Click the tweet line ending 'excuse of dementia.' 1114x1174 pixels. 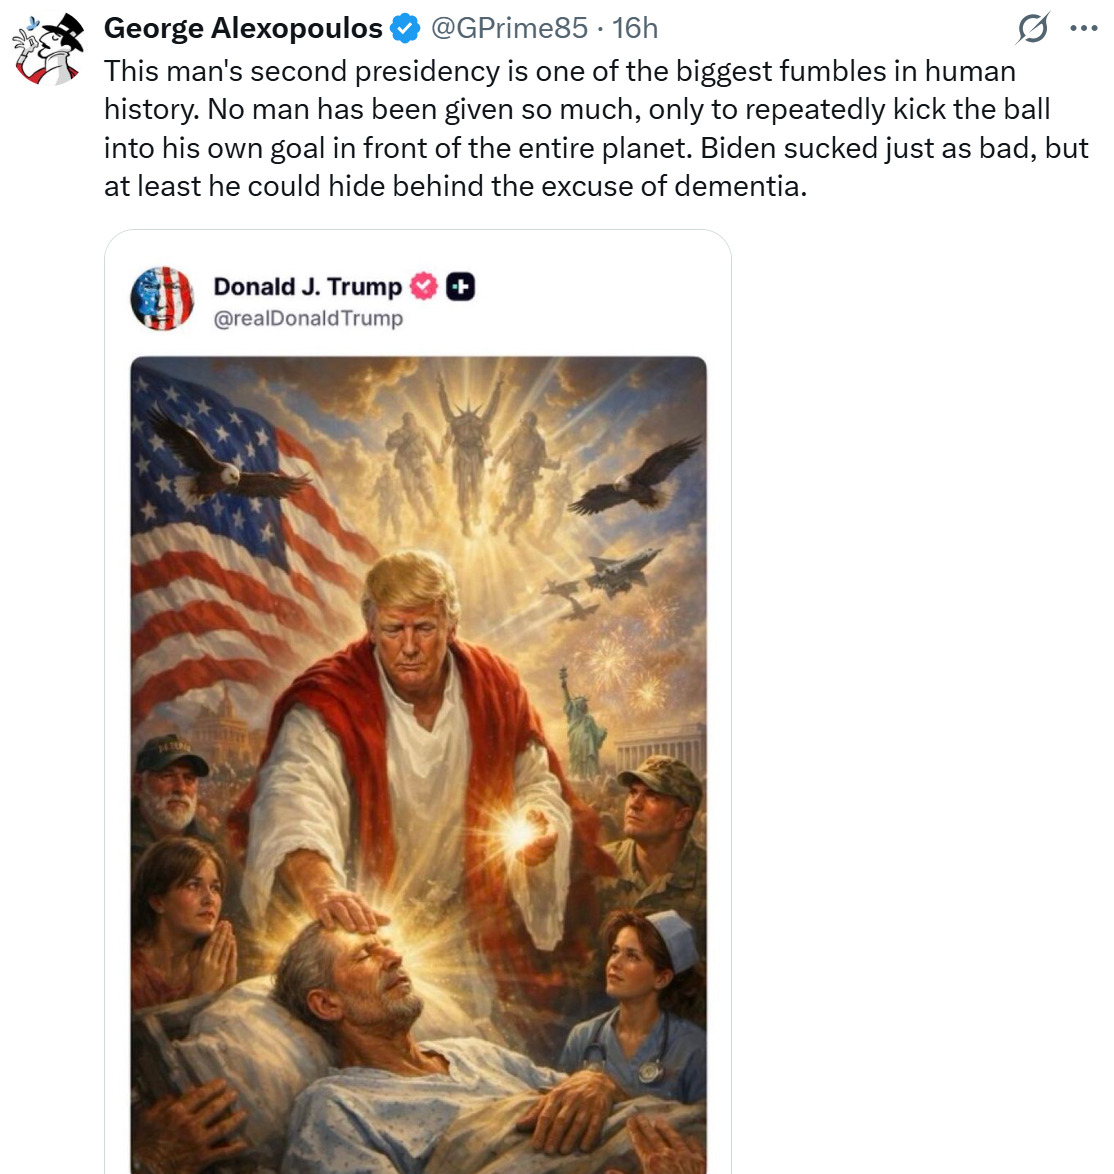[x=455, y=186]
